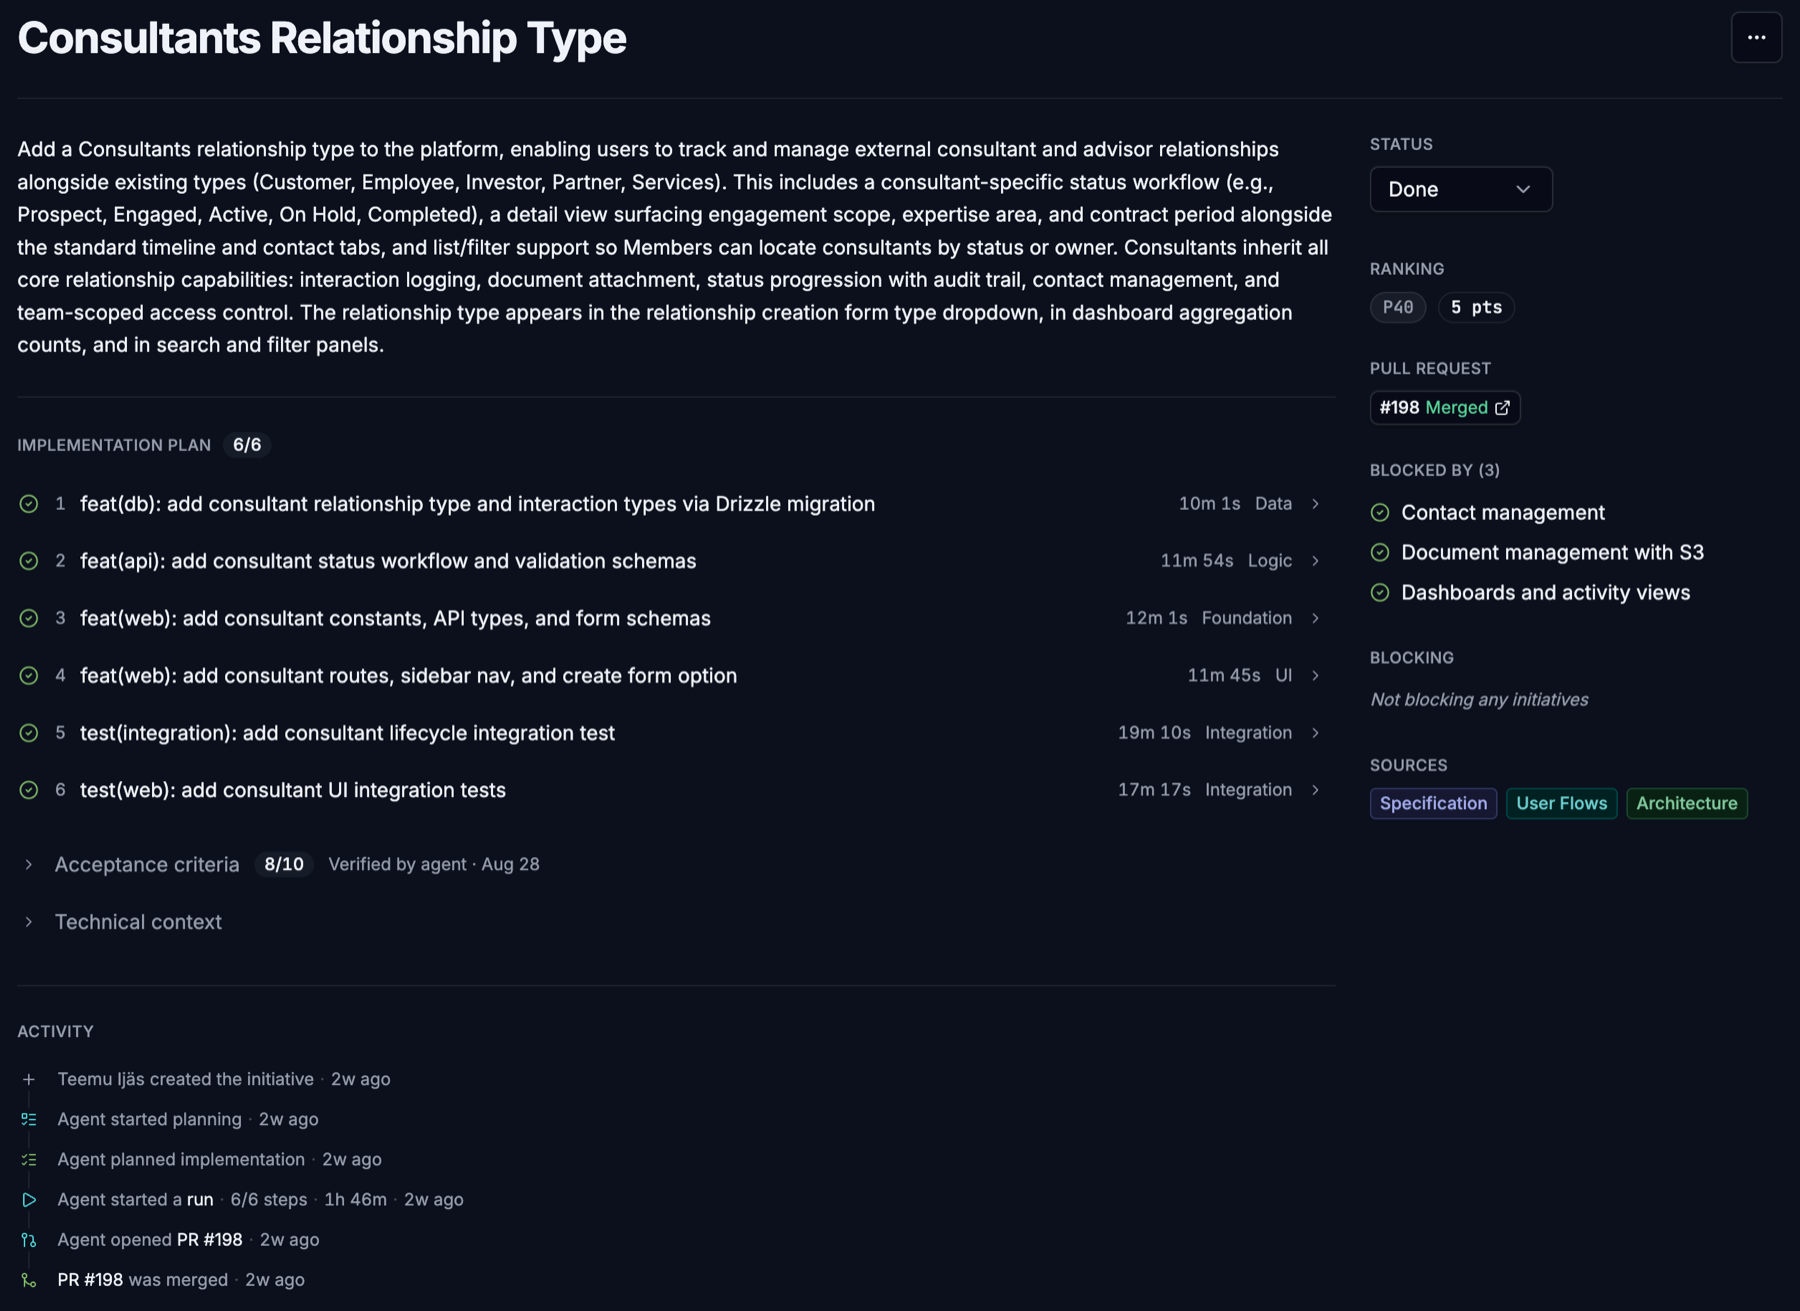Click completed check icon of step 4
This screenshot has width=1800, height=1311.
[x=29, y=676]
